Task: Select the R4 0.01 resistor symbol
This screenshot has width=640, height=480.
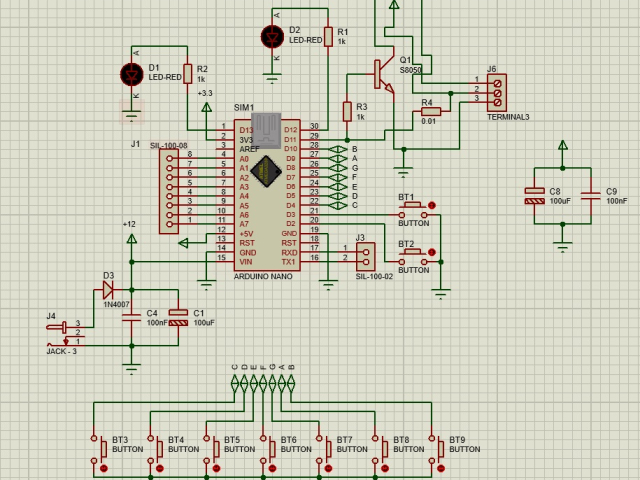Action: pos(431,111)
